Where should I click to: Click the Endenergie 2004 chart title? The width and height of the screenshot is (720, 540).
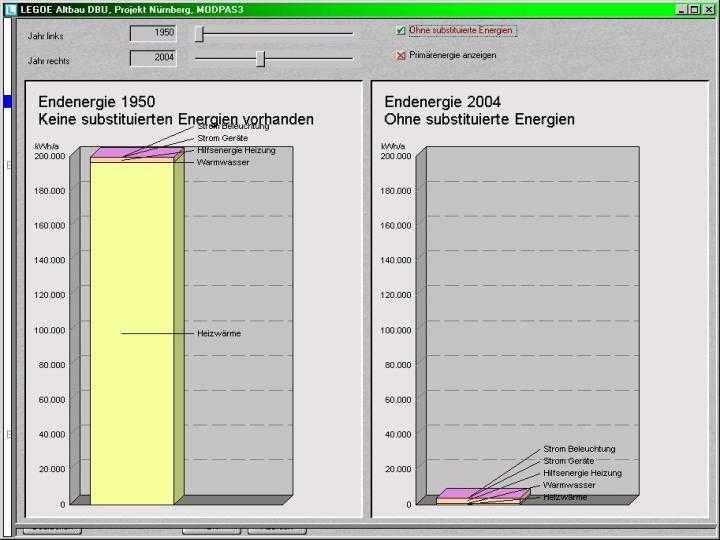click(443, 101)
